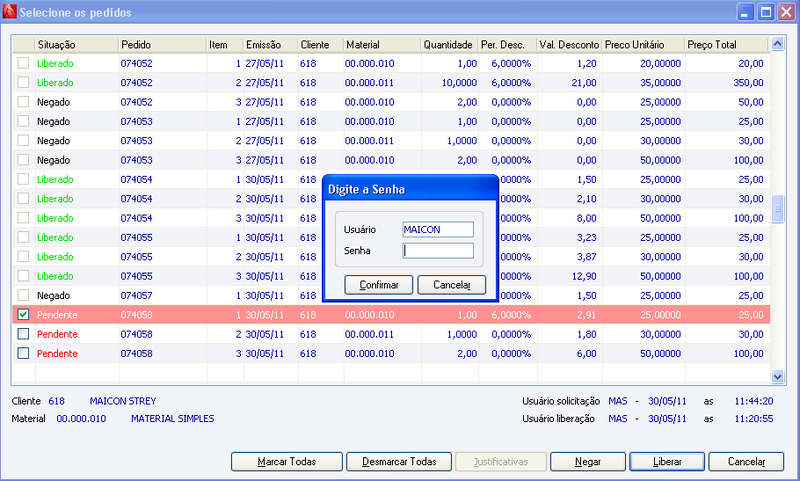Click discount value 8,00 in 074054 row

tap(587, 218)
